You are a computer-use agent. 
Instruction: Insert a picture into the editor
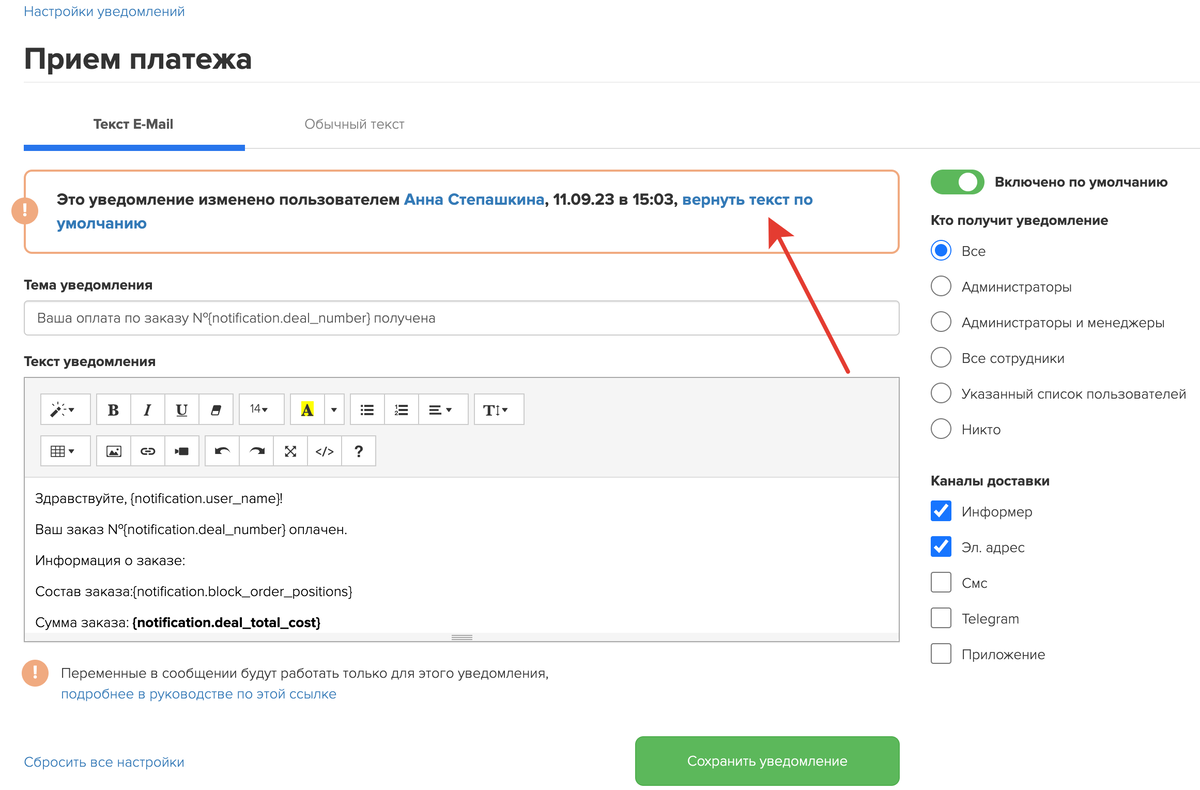pos(114,451)
